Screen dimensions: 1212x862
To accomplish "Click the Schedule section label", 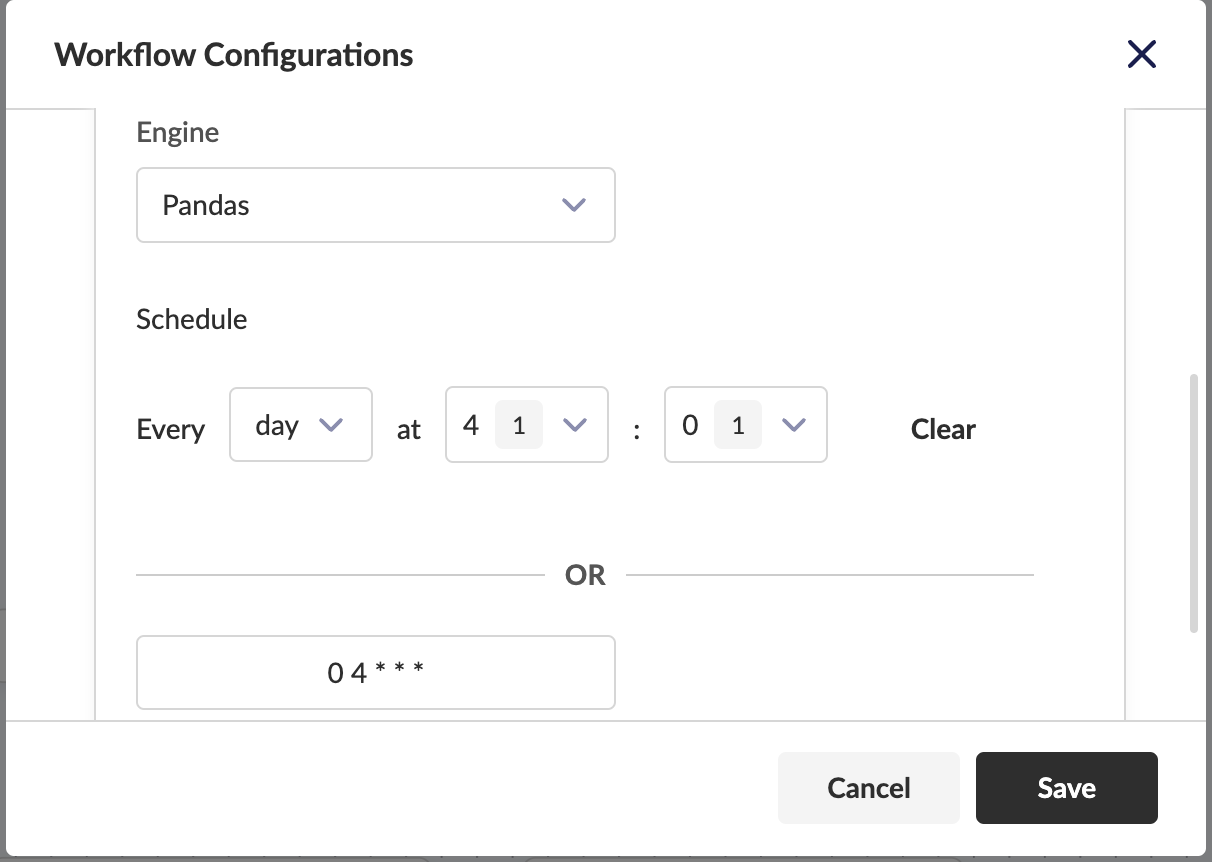I will (192, 319).
